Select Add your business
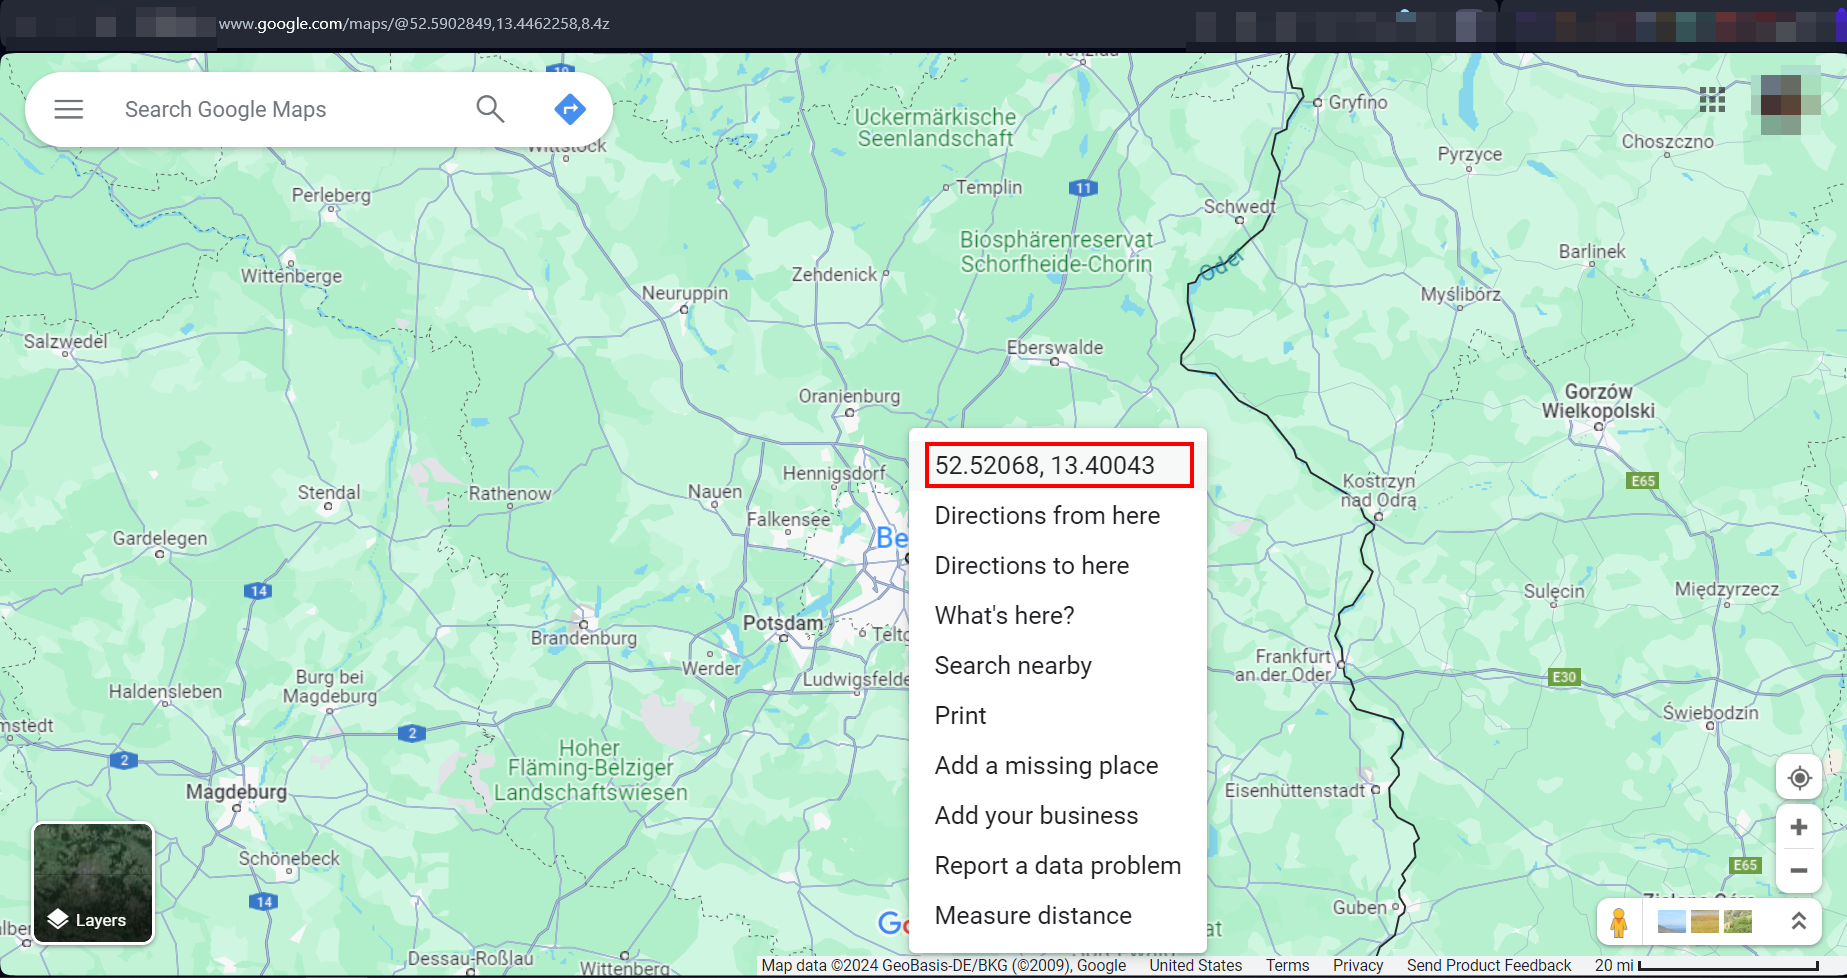Image resolution: width=1847 pixels, height=978 pixels. pos(1057,815)
